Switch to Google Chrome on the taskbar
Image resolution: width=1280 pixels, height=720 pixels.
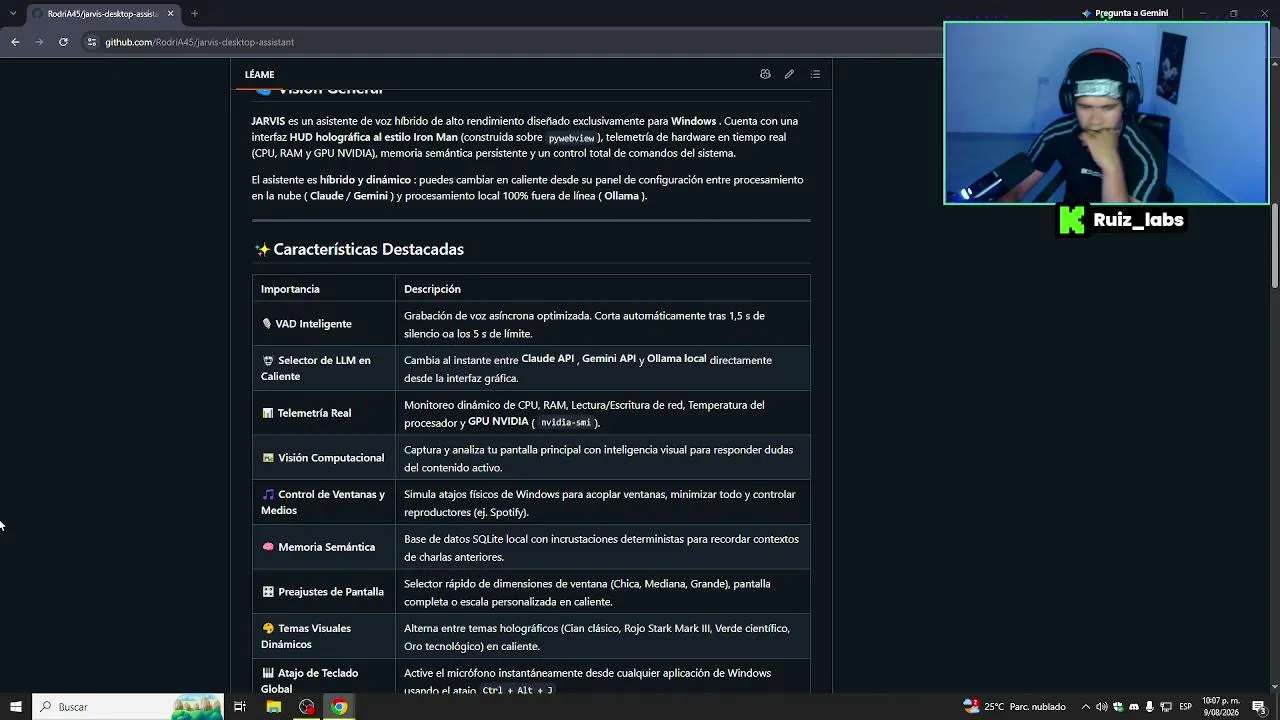[339, 707]
